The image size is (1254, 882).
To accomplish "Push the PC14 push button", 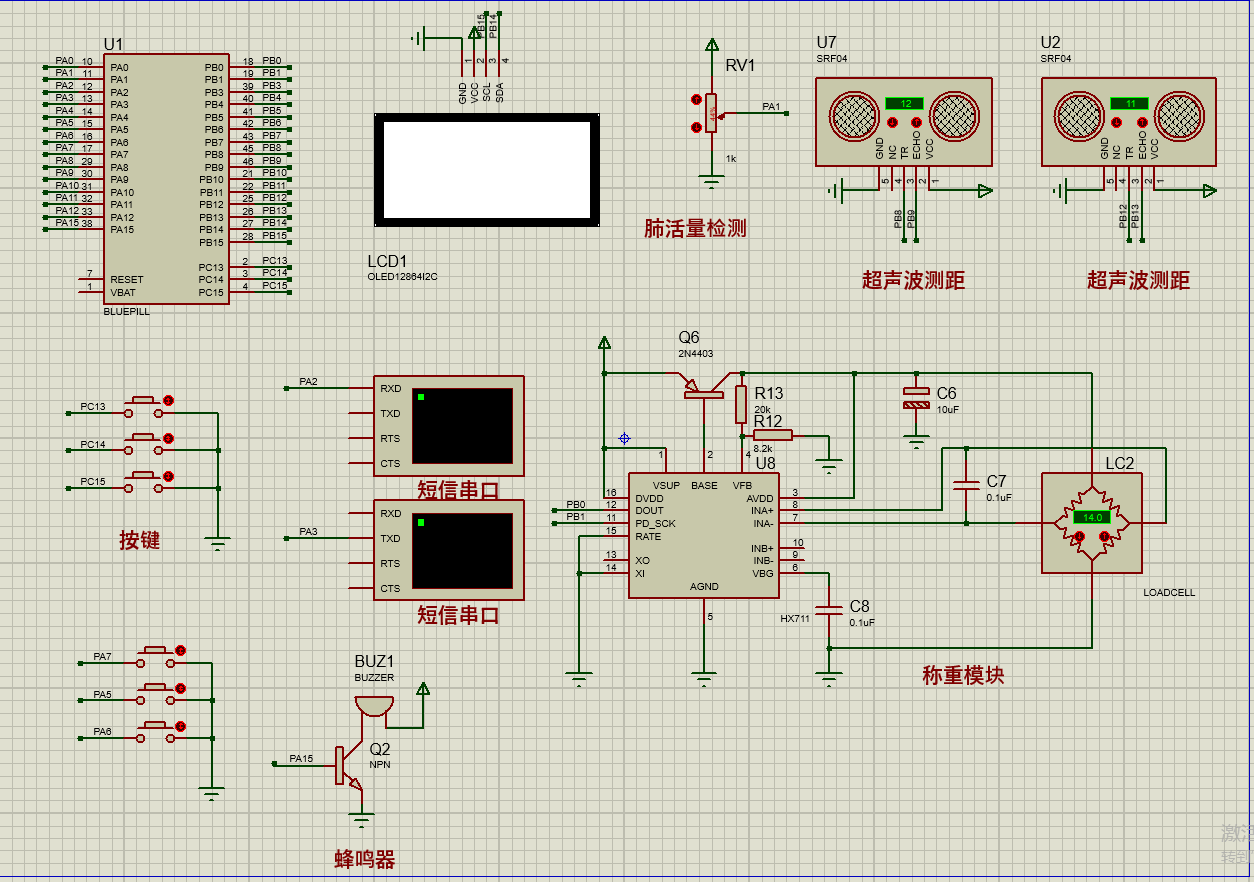I will click(x=144, y=446).
